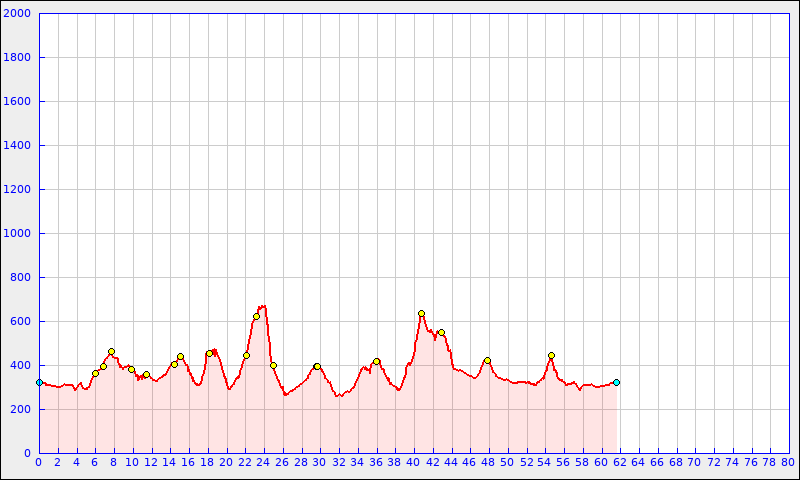This screenshot has height=480, width=800.
Task: Pick the yellow waypoint just past km 11
Action: [x=146, y=375]
